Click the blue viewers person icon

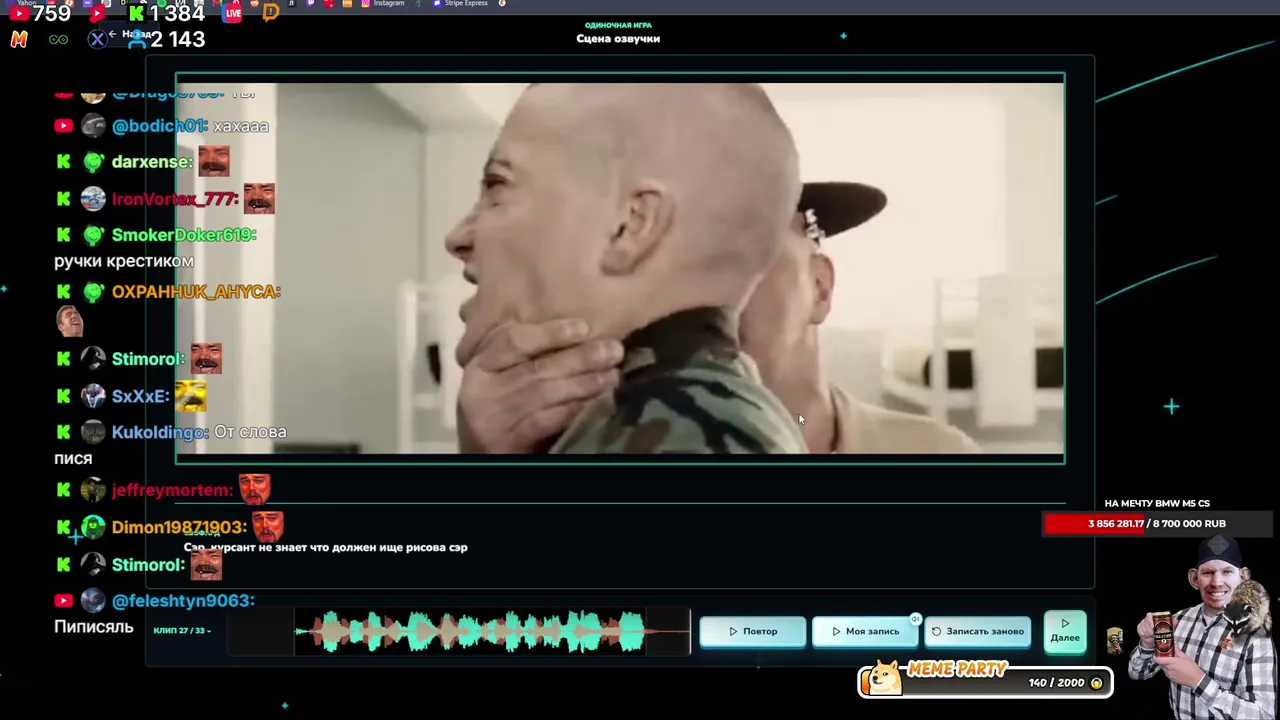coord(137,39)
